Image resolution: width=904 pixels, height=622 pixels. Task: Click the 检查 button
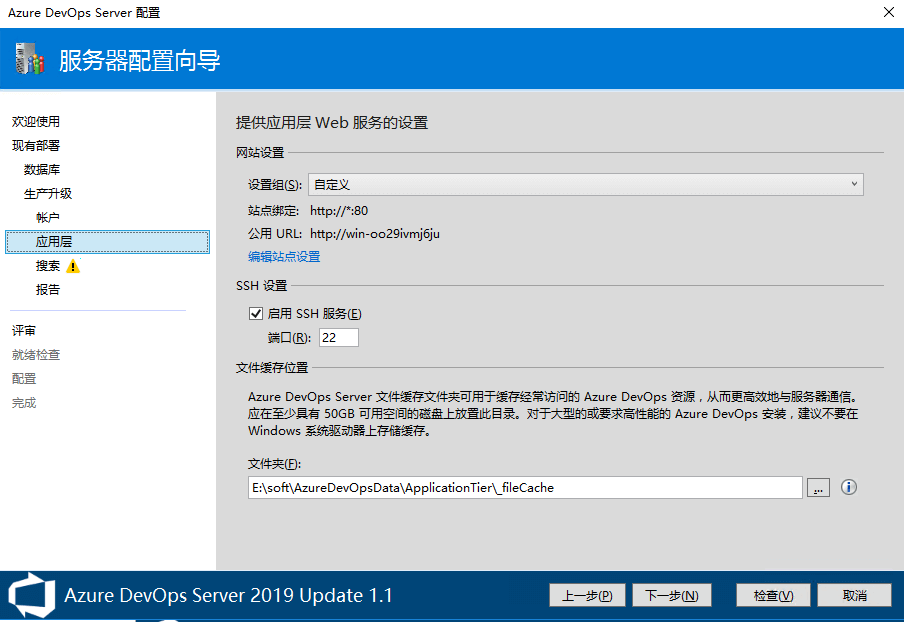point(766,595)
